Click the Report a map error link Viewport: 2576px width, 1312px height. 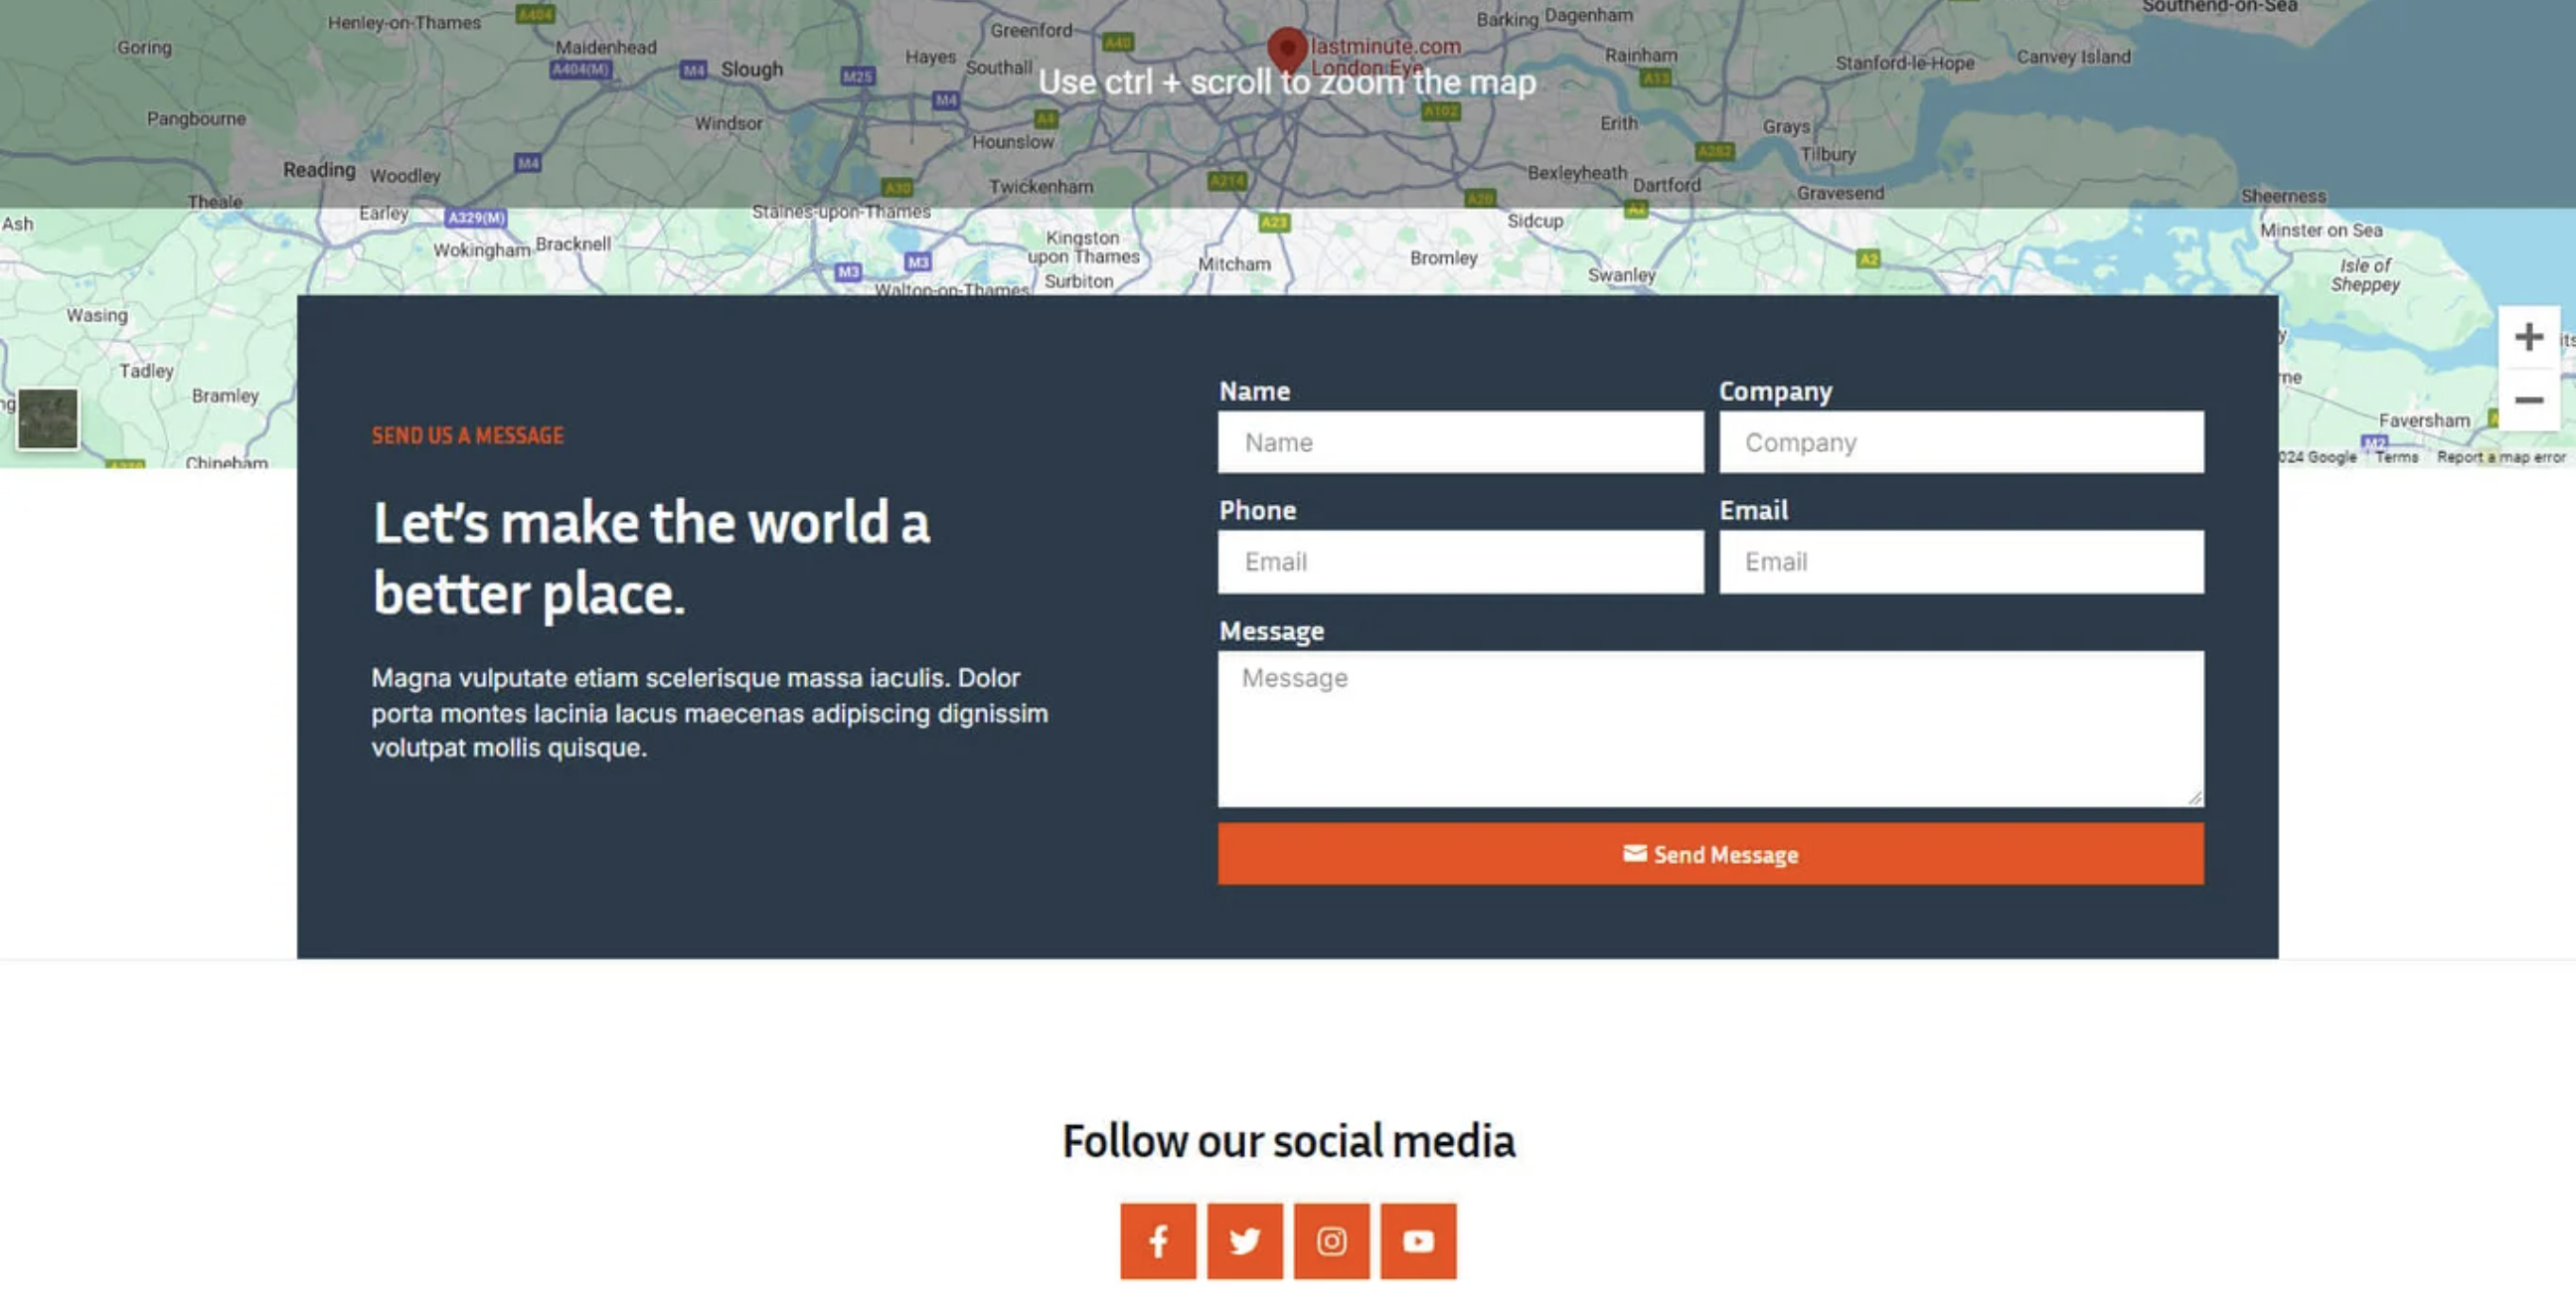coord(2500,457)
